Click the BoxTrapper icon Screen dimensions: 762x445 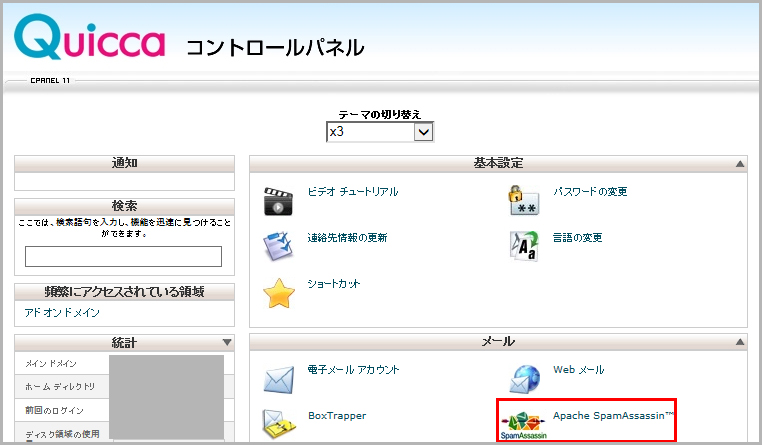(277, 424)
